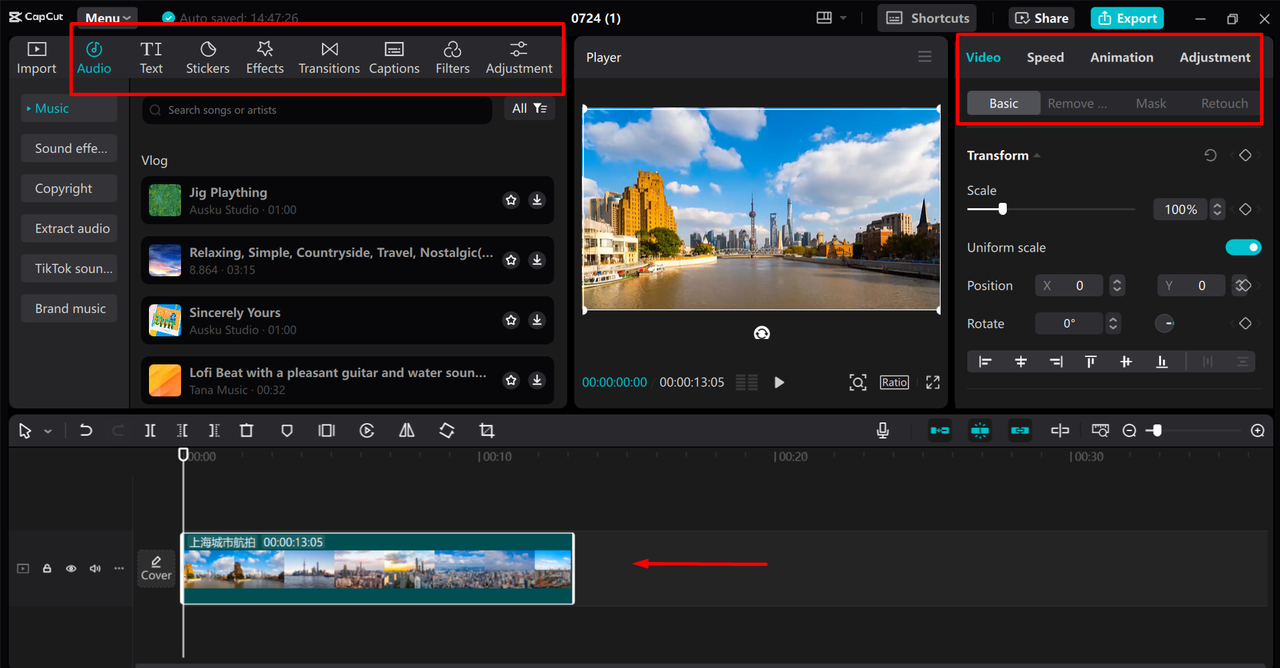
Task: Click the Mirror flip tool
Action: (406, 430)
